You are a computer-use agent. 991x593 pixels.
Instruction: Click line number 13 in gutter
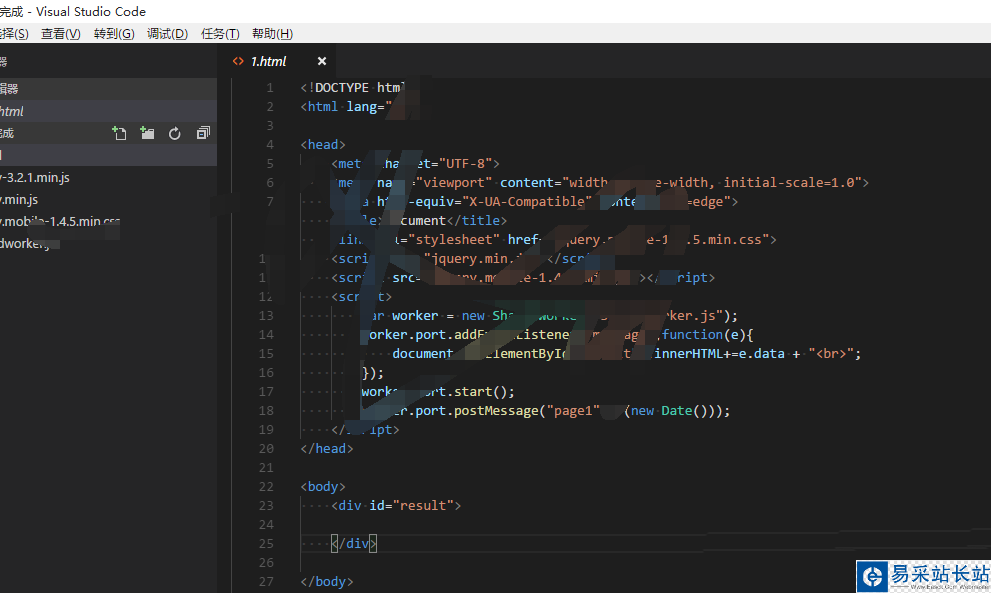(x=266, y=315)
